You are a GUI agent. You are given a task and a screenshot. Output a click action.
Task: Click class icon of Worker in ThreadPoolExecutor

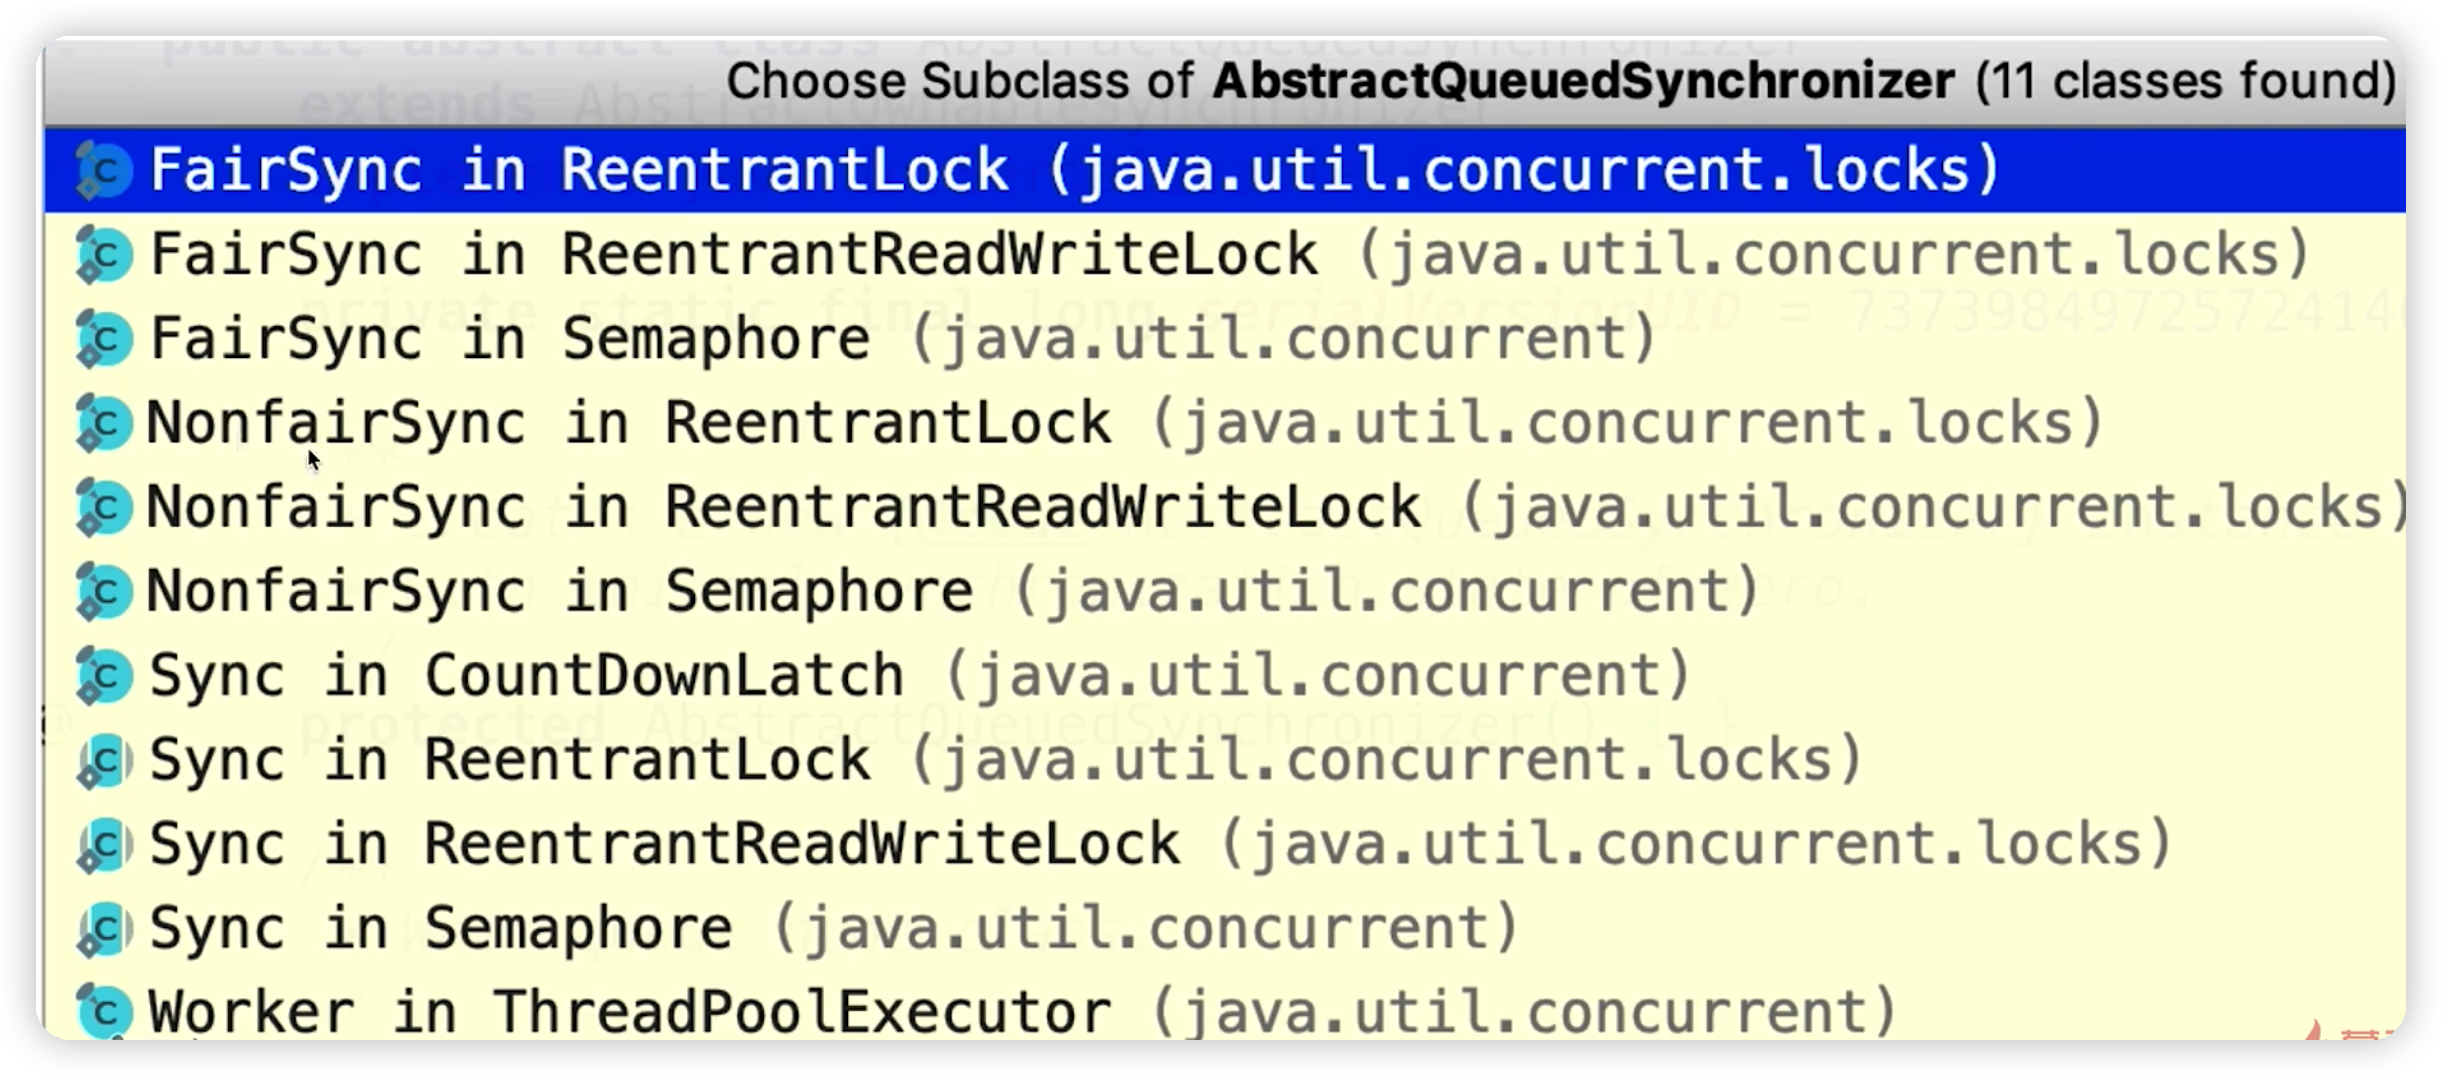click(103, 1011)
